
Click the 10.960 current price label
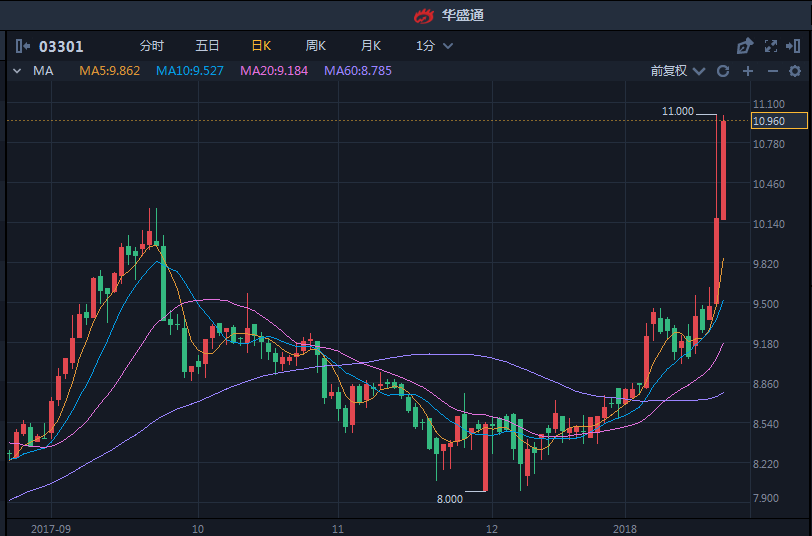[768, 121]
